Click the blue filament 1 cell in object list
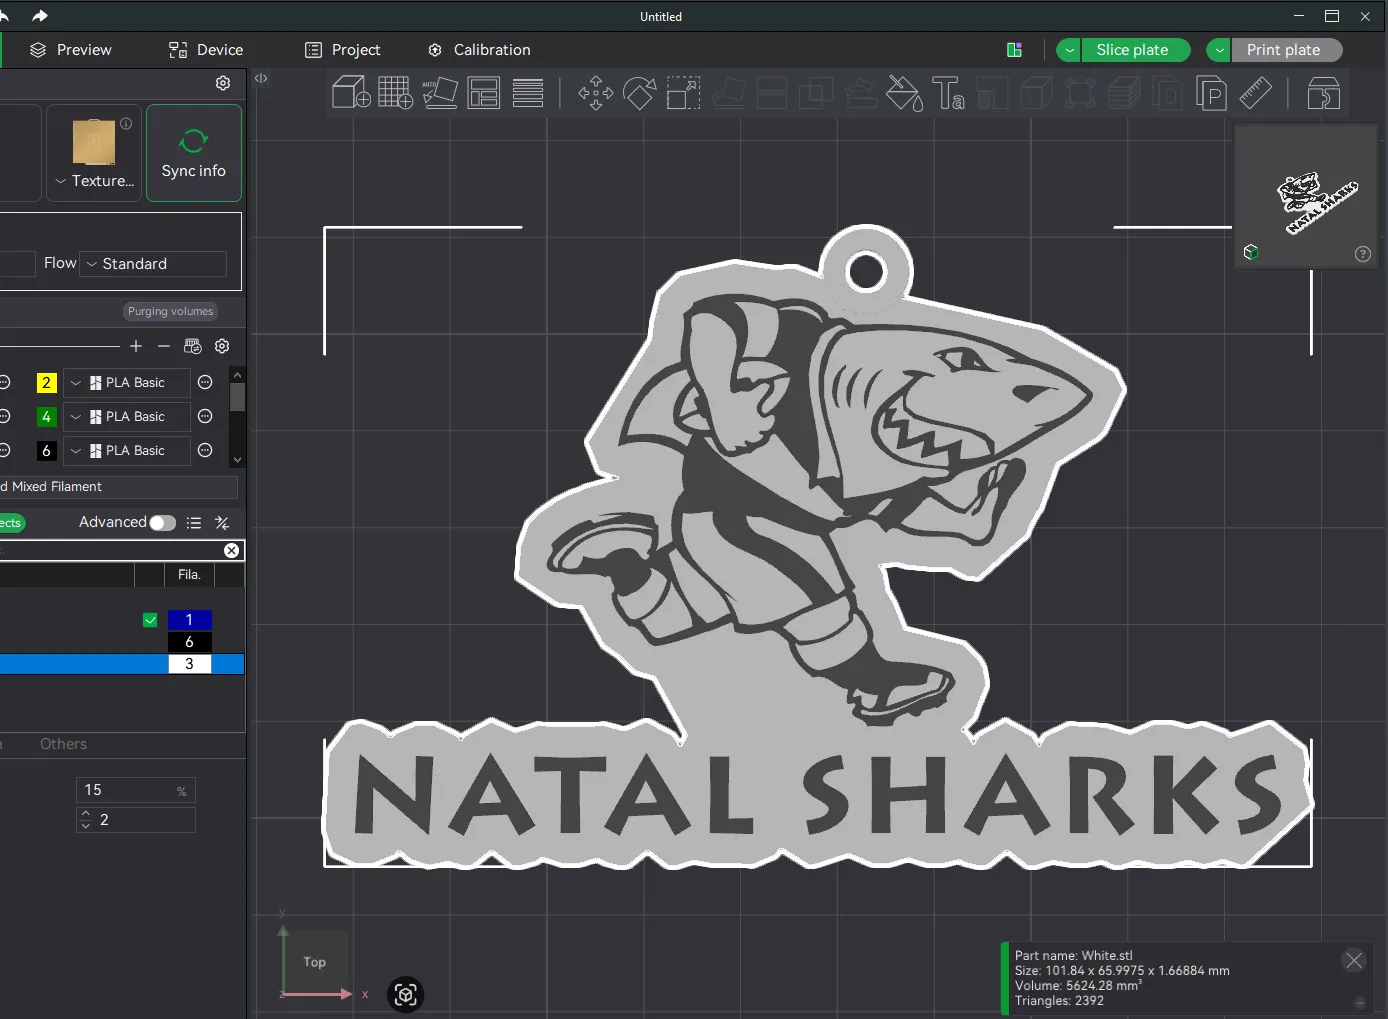This screenshot has height=1019, width=1388. click(x=189, y=620)
